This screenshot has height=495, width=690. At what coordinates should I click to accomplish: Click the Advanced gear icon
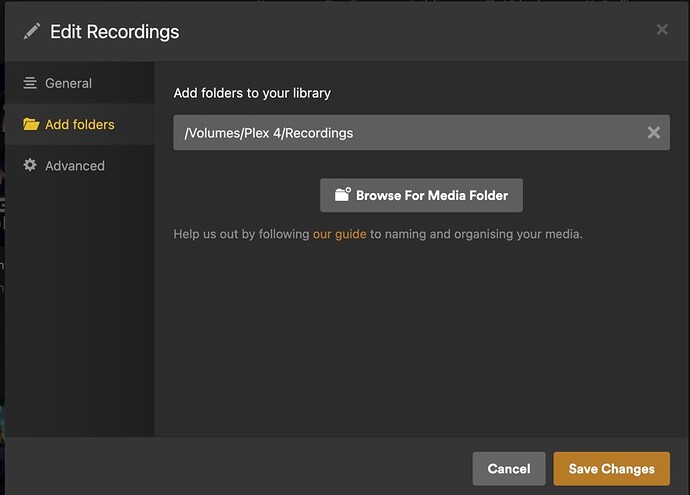(x=31, y=166)
